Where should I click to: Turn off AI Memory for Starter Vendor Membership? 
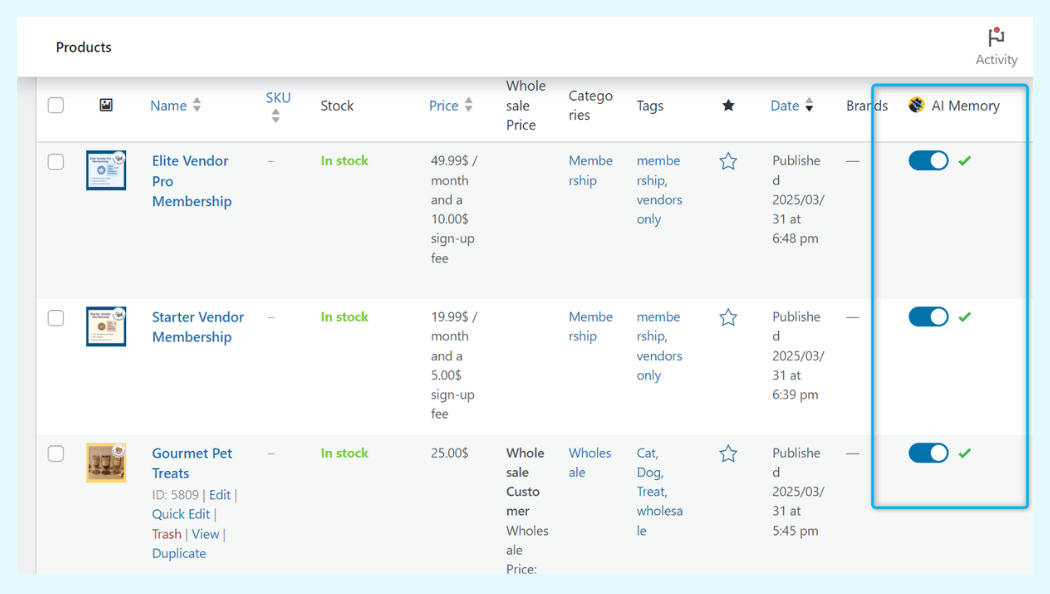(x=928, y=317)
